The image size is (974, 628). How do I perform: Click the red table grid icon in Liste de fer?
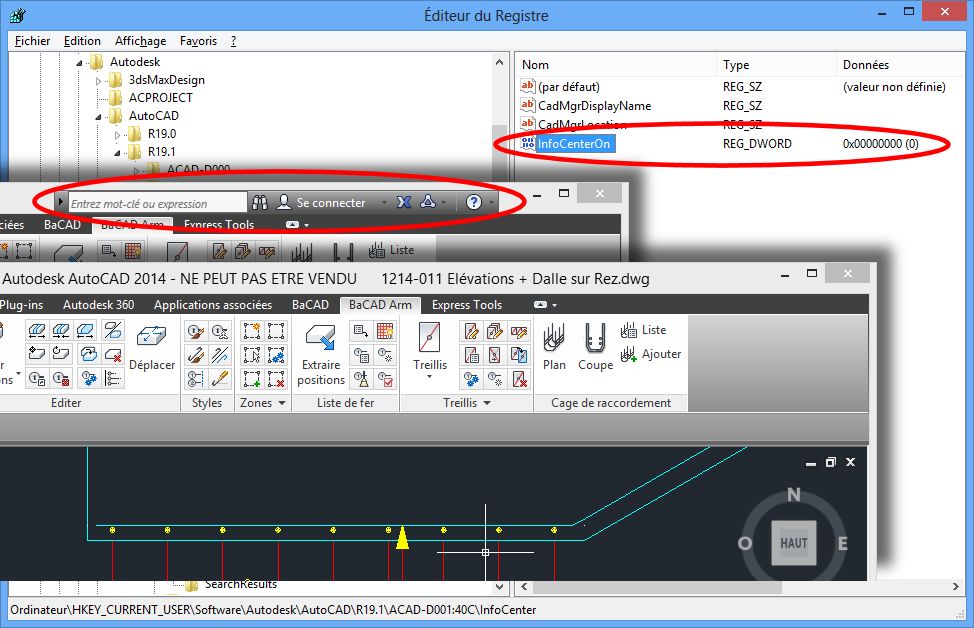385,331
